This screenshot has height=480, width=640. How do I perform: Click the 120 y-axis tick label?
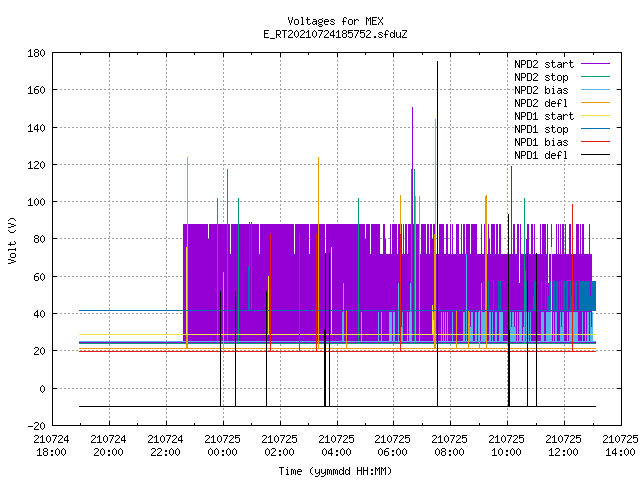(36, 165)
